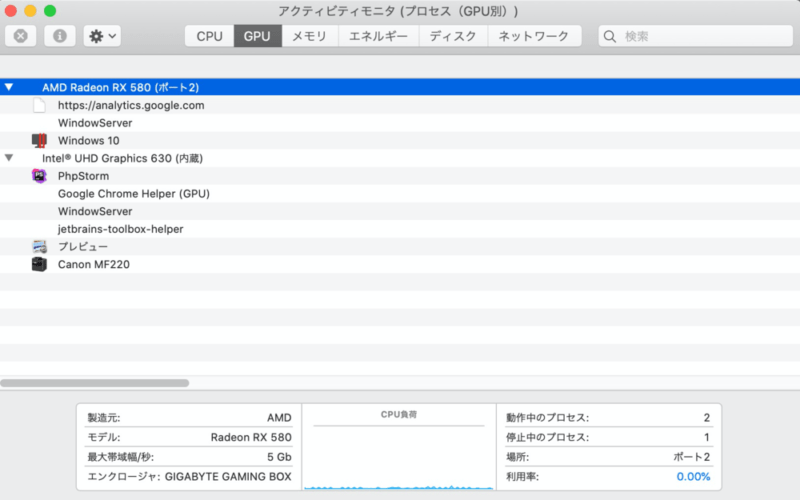Click the 場所 value ポート2
The height and width of the screenshot is (500, 800).
691,457
